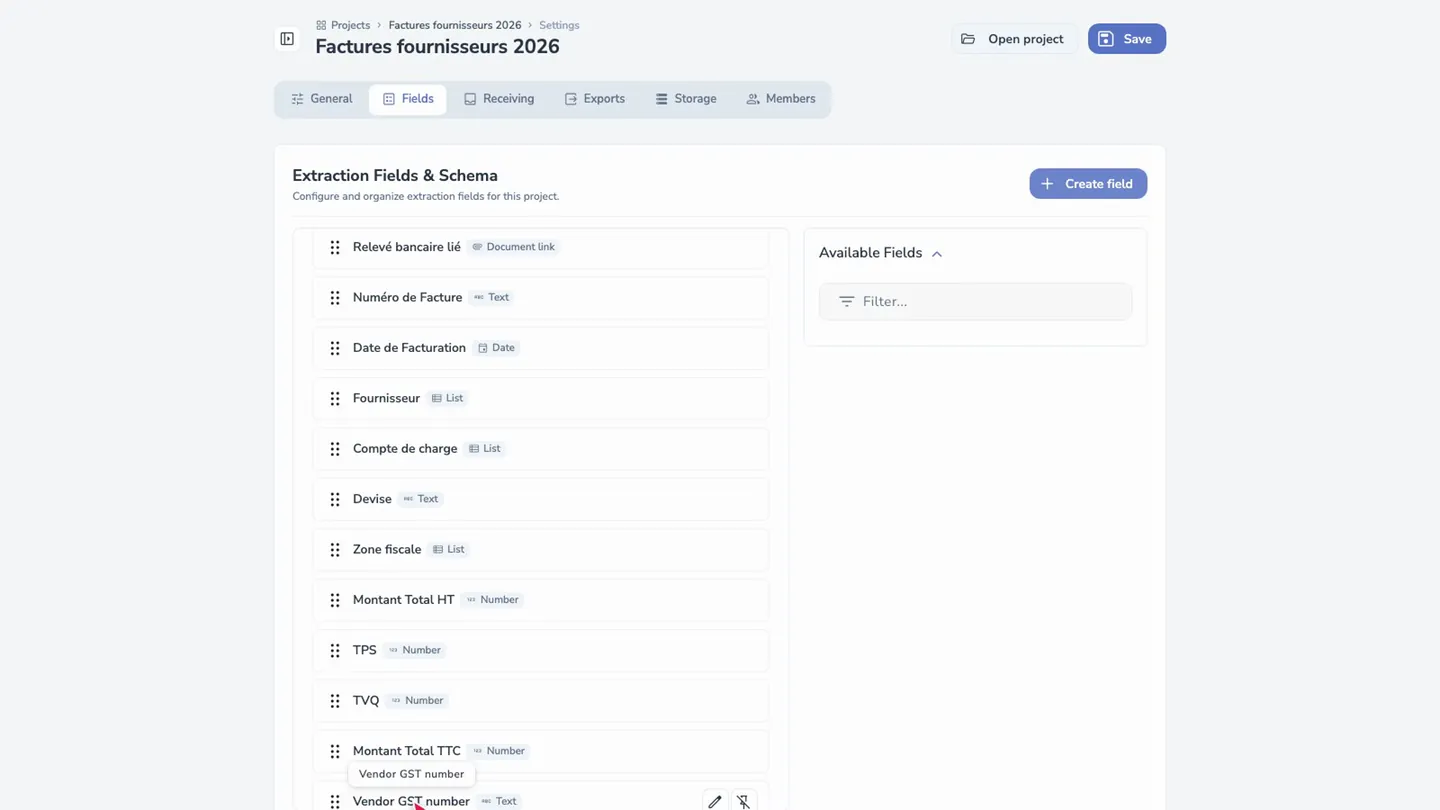Click the drag handle for Vendor GST number

coord(335,801)
